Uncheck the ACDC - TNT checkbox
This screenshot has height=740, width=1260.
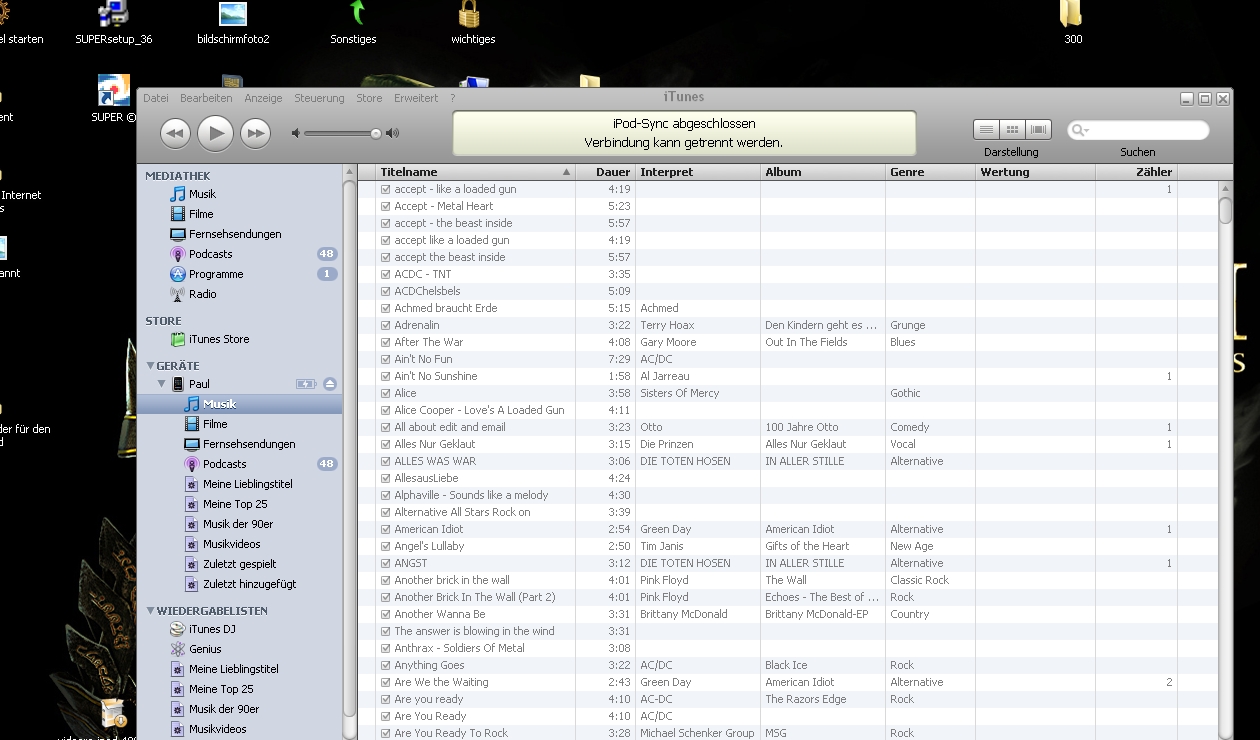385,274
